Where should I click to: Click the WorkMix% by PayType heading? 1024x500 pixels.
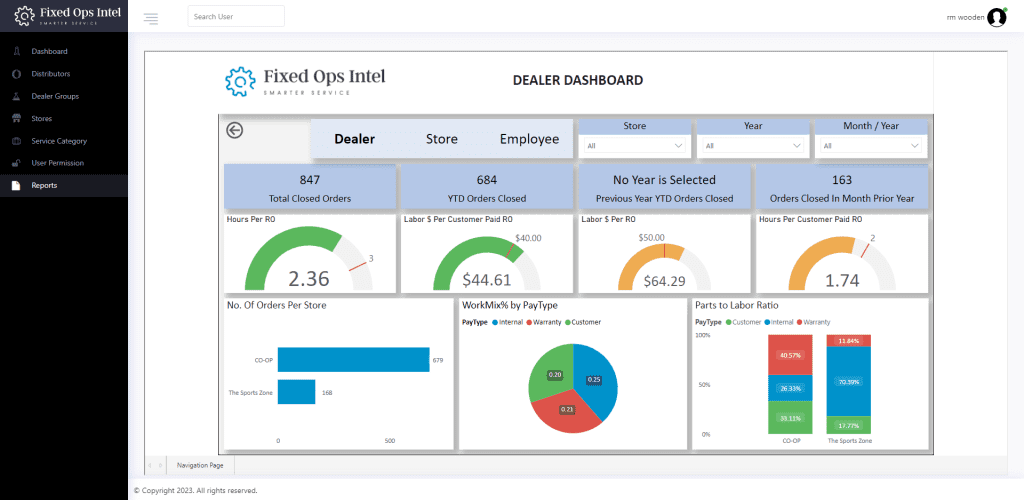509,305
